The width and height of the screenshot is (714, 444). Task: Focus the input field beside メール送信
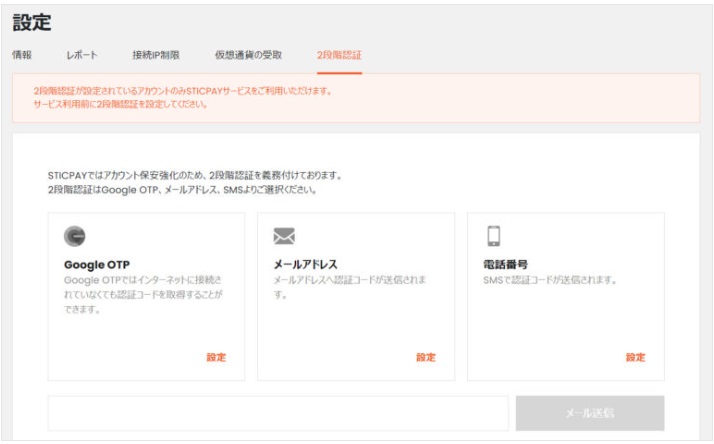278,413
